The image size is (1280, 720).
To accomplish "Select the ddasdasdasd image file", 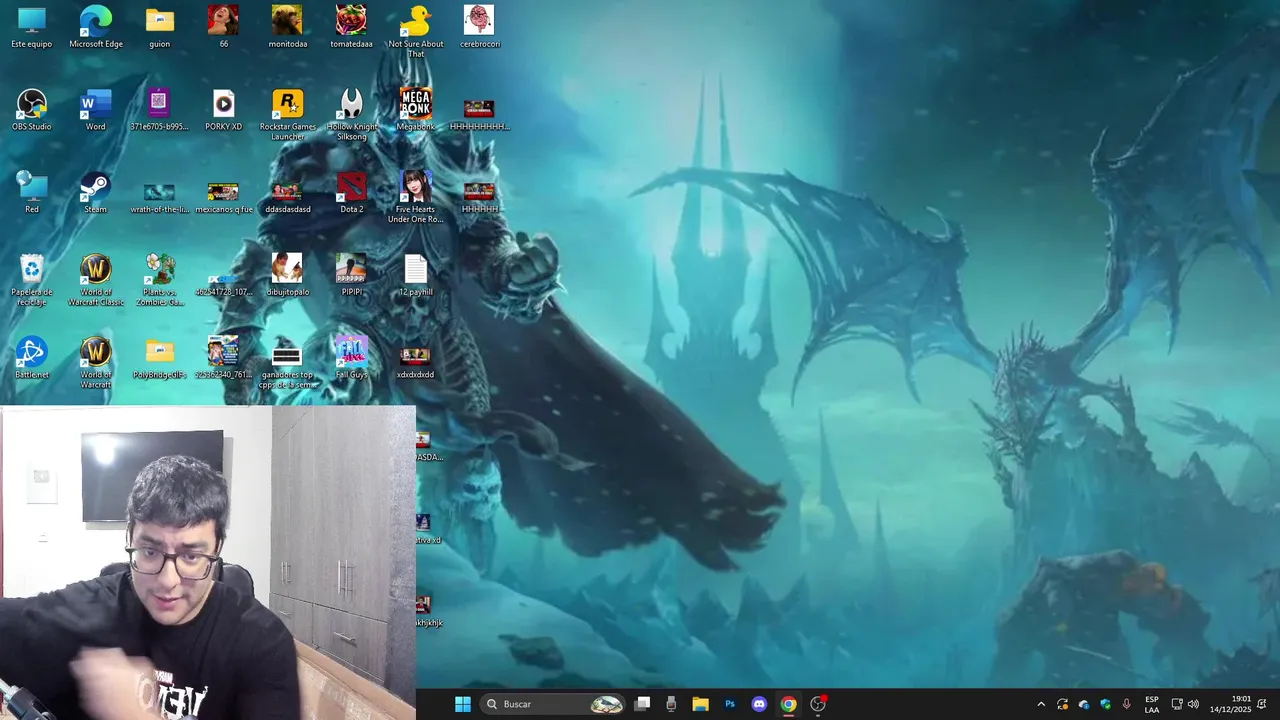I will pyautogui.click(x=287, y=197).
